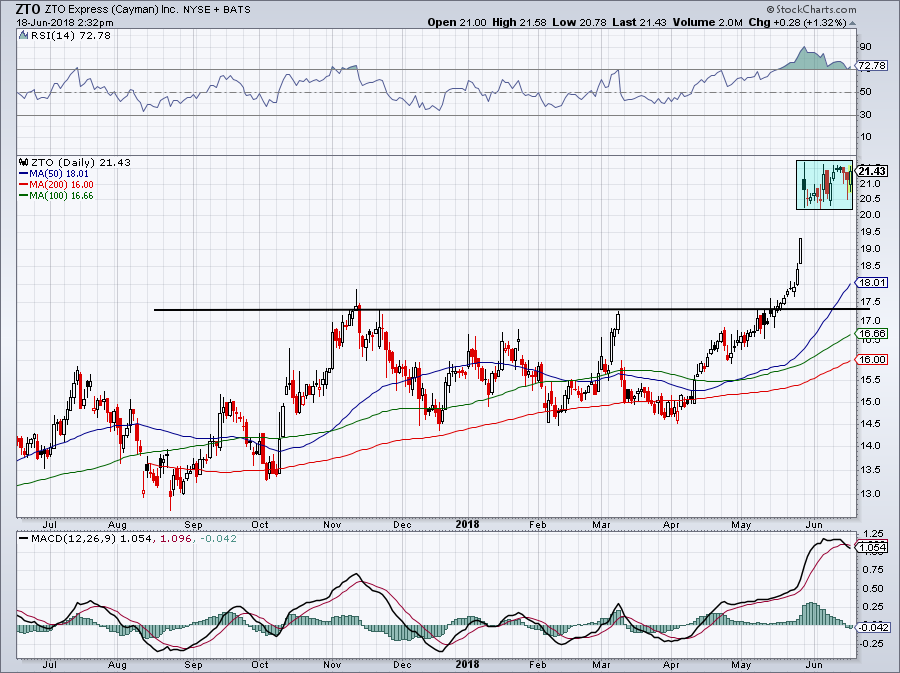
Task: Select the red MA(200) legend line marker
Action: pos(24,185)
